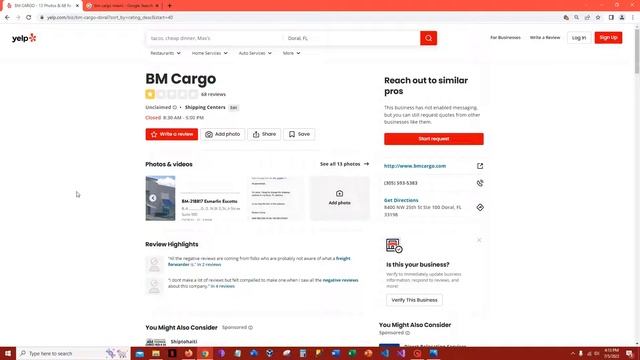Click the 68 reviews link
640x360 pixels.
[x=213, y=94]
